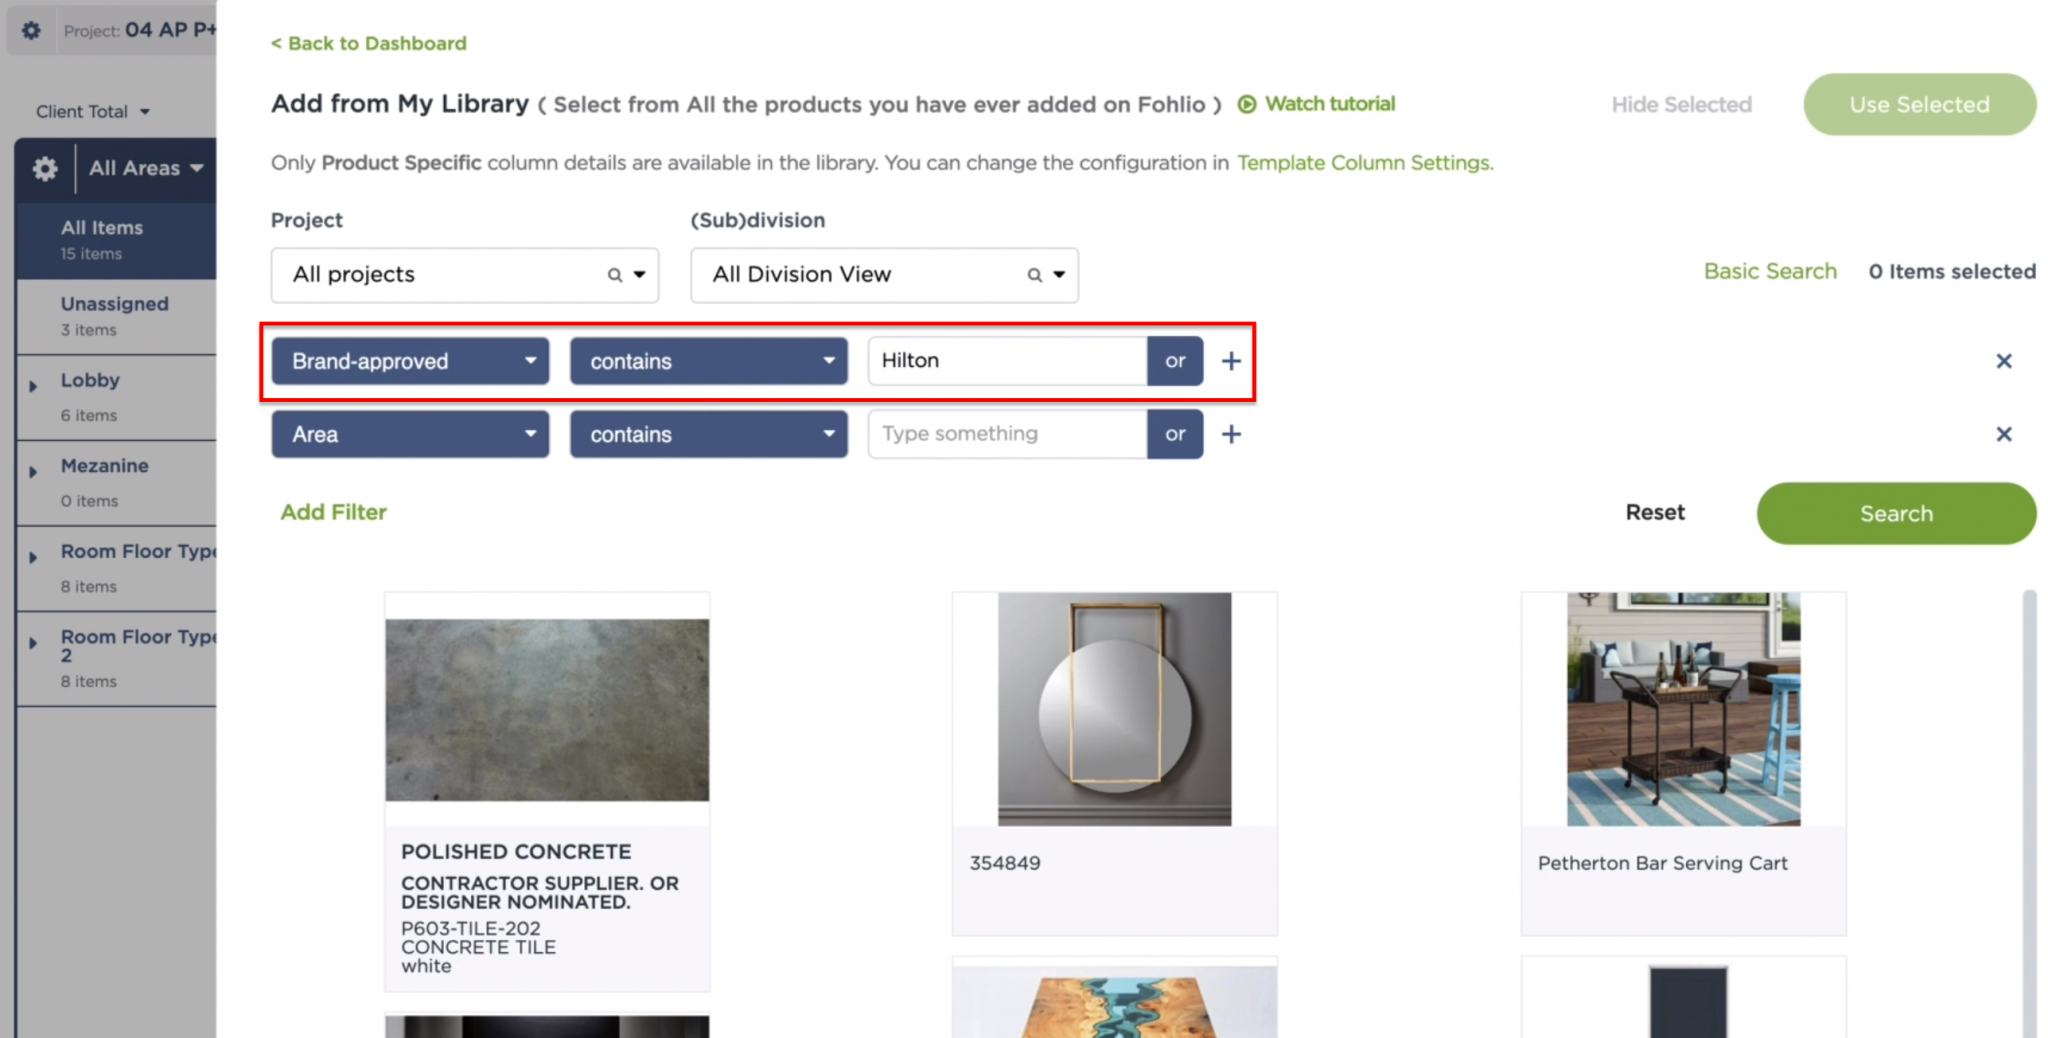Screen dimensions: 2048x1038
Task: Select the Petherton Bar Serving Cart thumbnail
Action: tap(1683, 709)
